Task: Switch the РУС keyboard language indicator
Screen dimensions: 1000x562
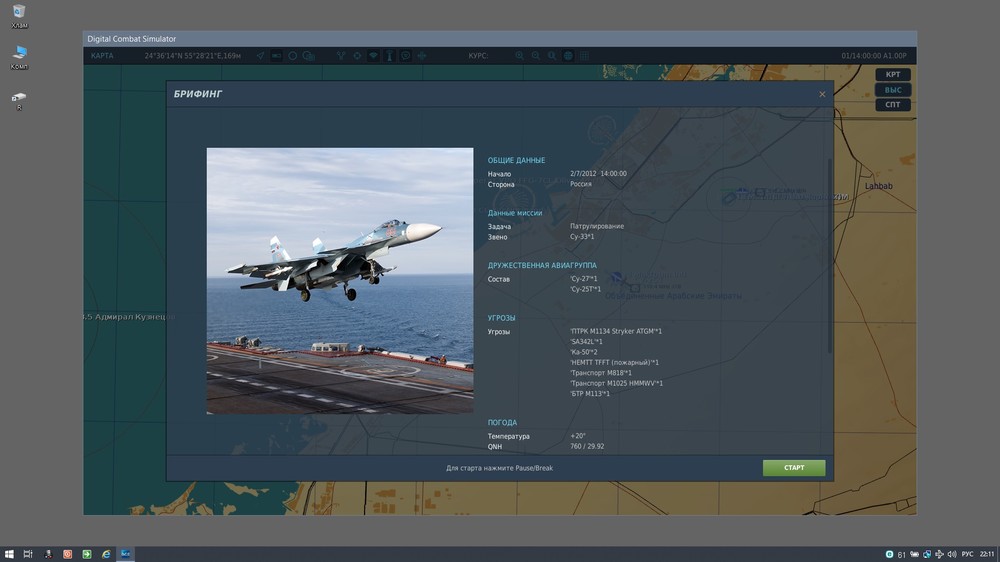Action: tap(967, 553)
